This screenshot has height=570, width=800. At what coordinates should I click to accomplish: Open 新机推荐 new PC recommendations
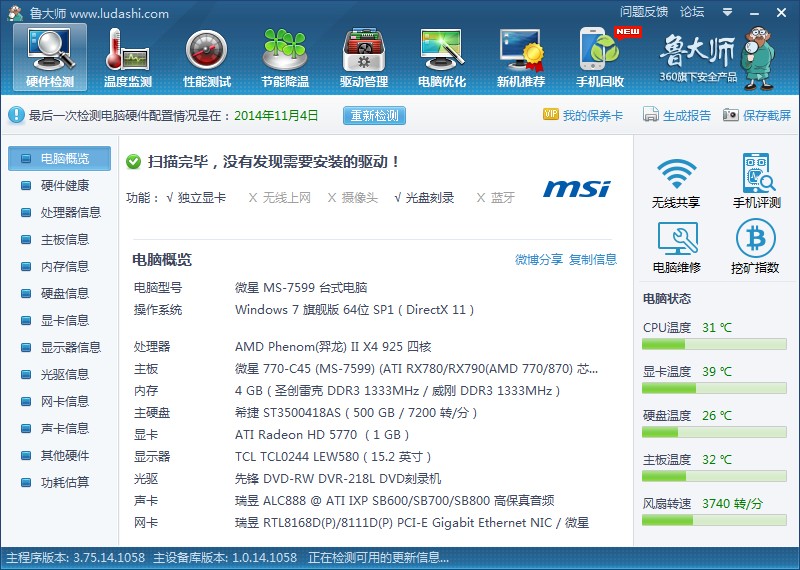coord(521,58)
